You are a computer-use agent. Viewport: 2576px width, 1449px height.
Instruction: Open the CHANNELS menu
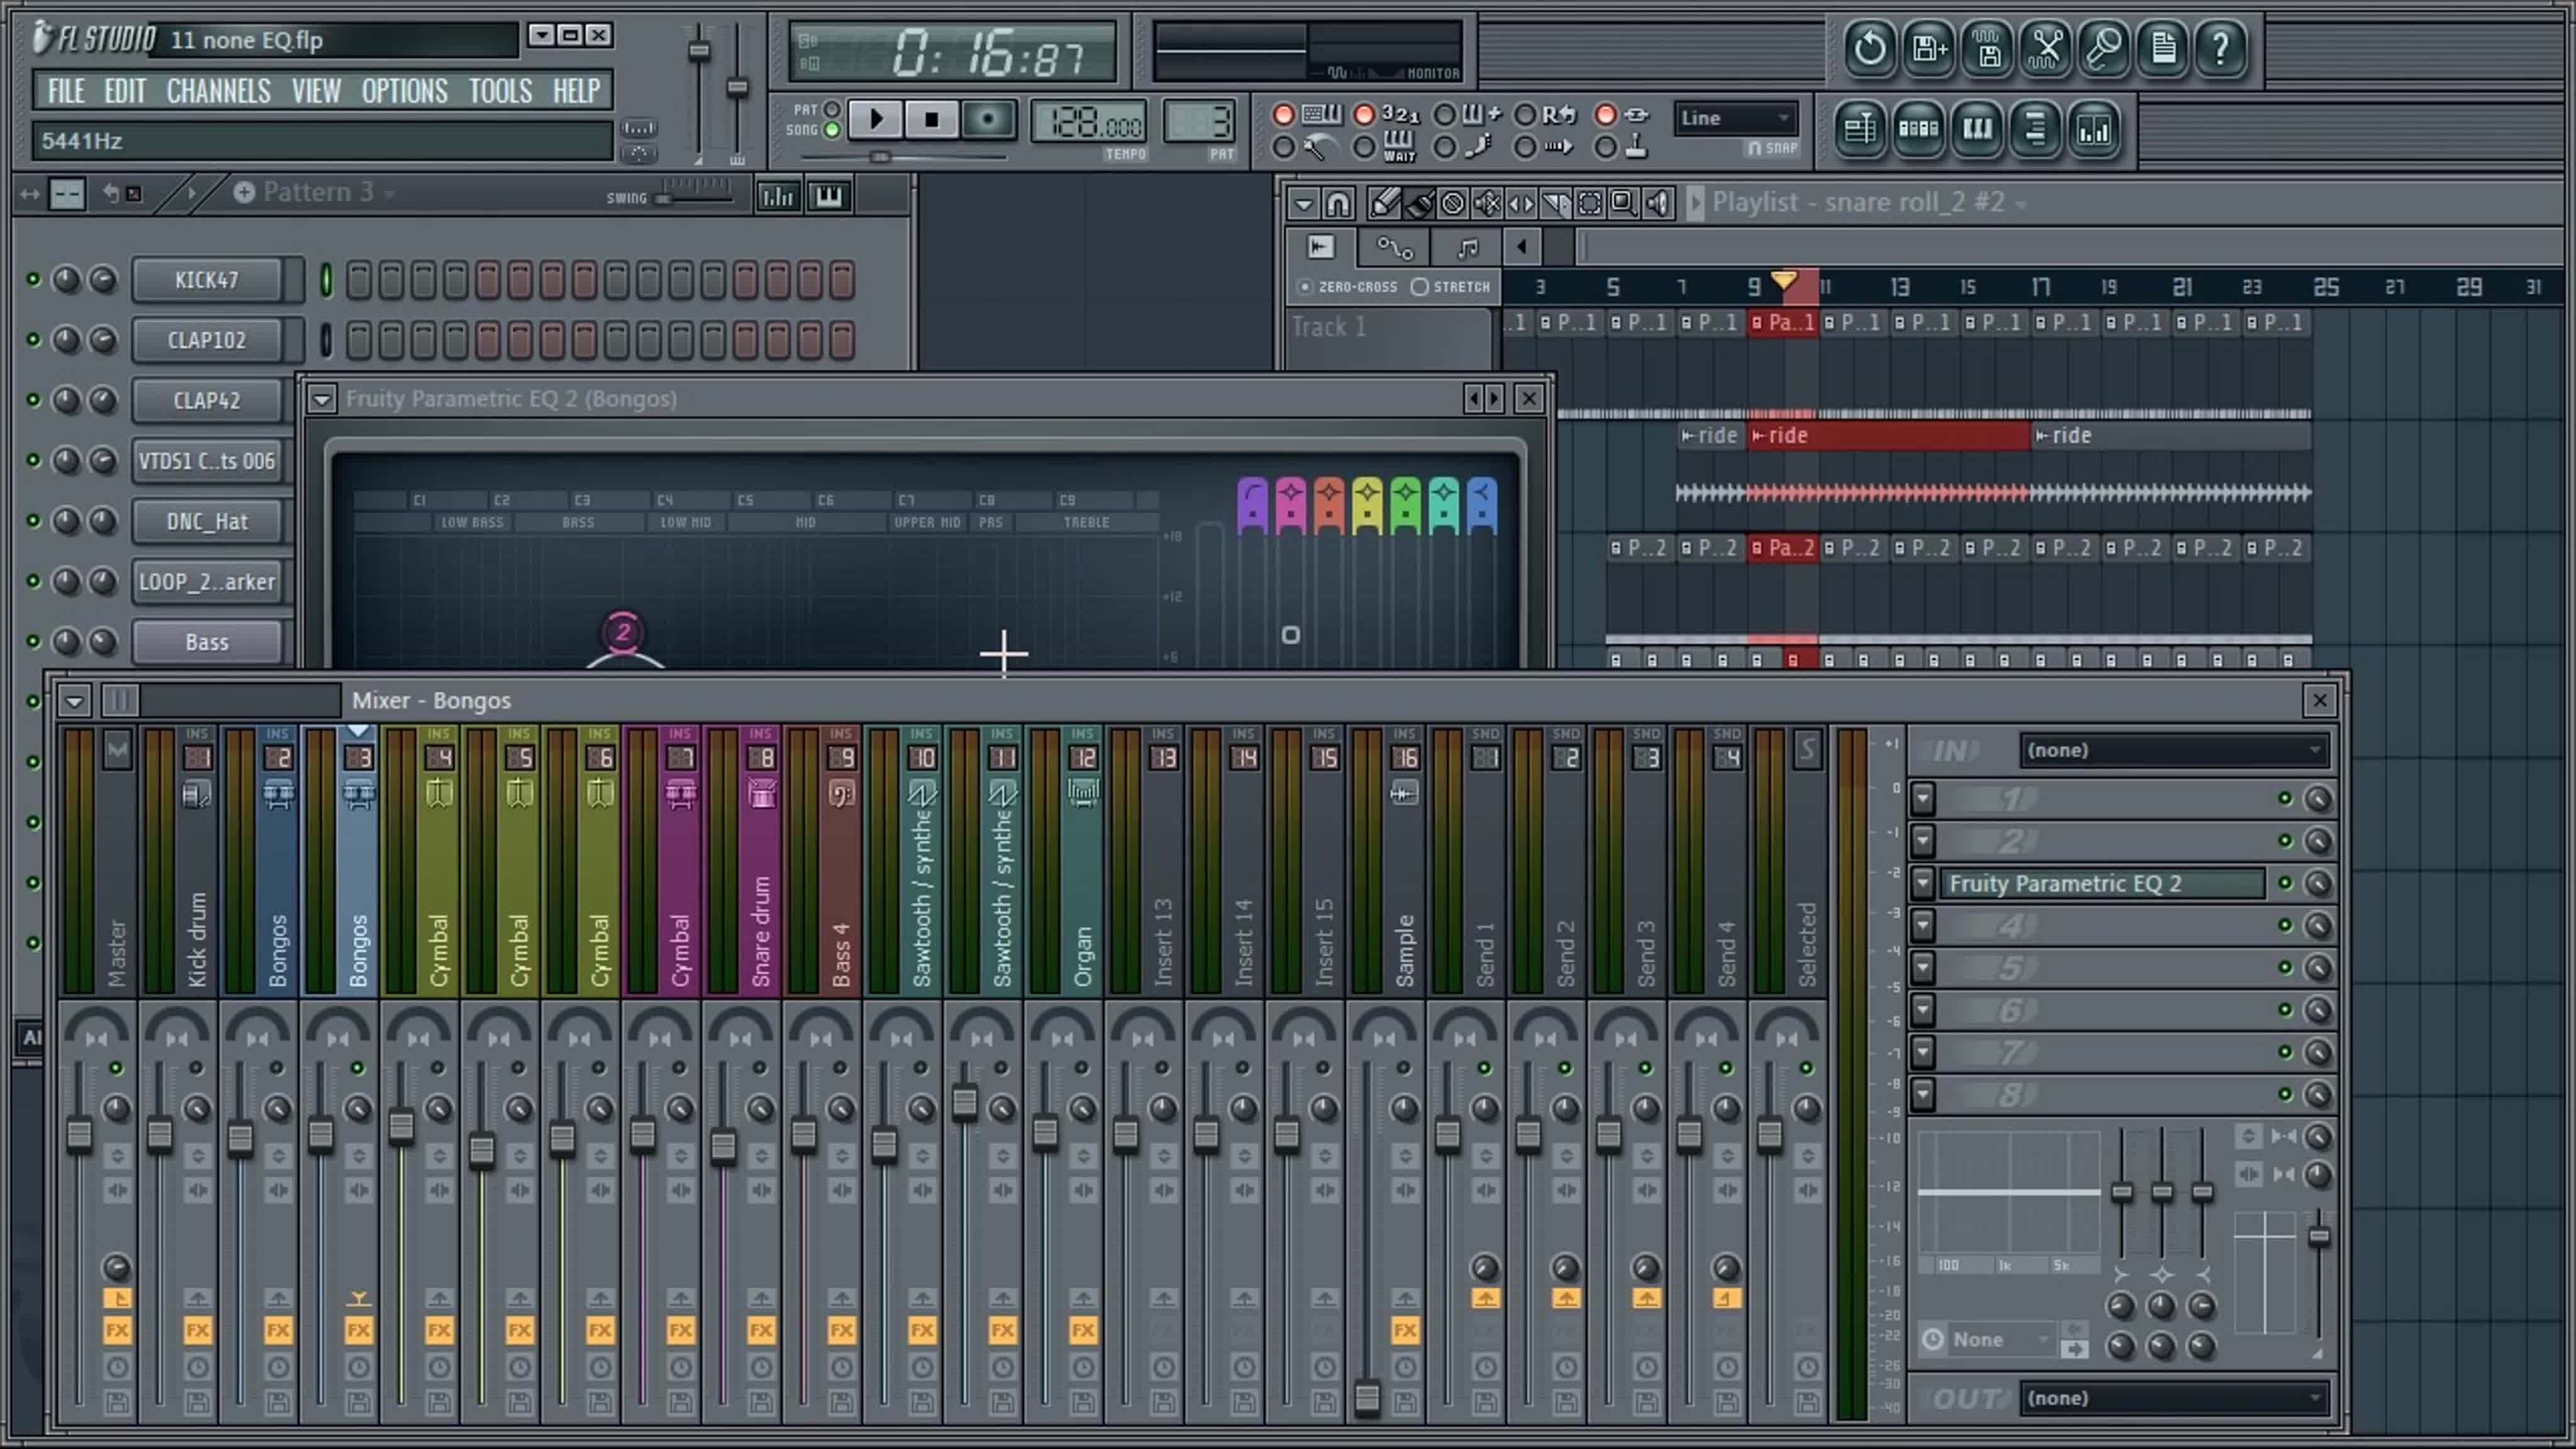pyautogui.click(x=218, y=91)
